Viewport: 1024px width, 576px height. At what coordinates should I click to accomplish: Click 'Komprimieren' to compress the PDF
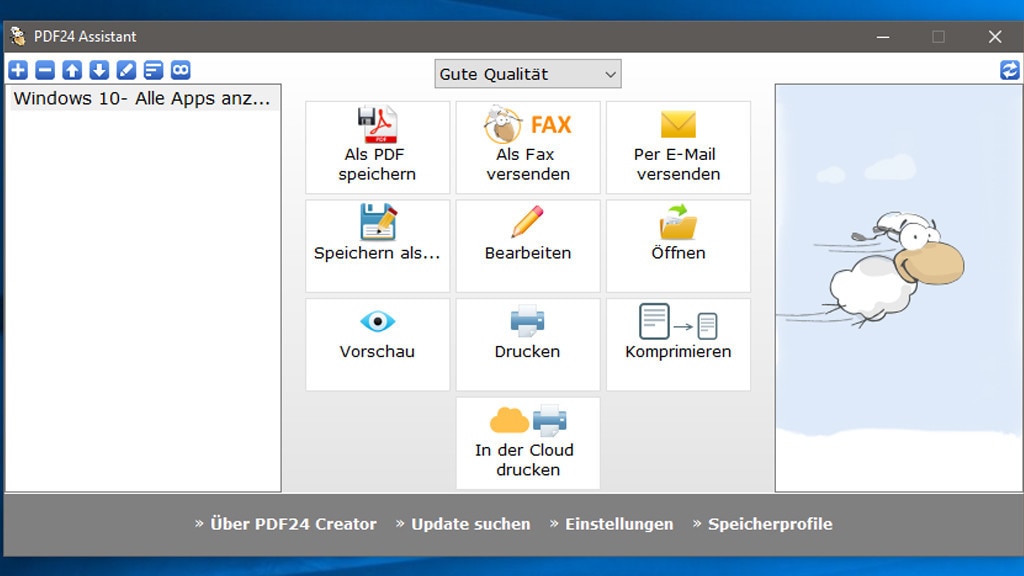(678, 343)
